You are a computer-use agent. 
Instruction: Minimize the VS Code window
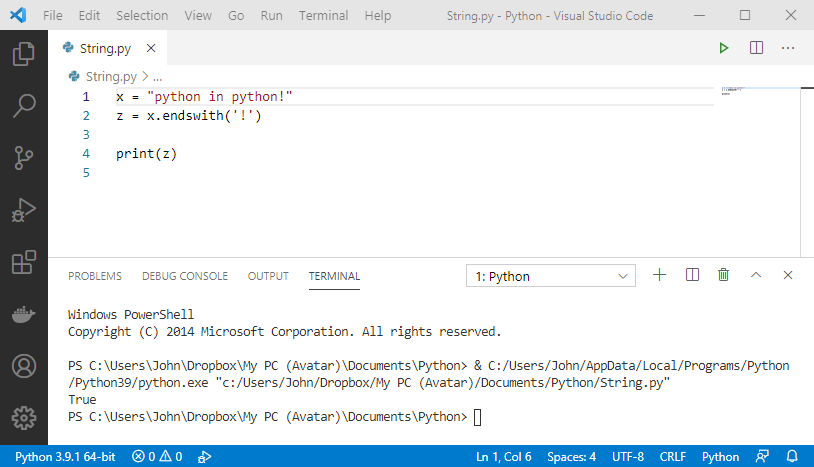coord(699,15)
